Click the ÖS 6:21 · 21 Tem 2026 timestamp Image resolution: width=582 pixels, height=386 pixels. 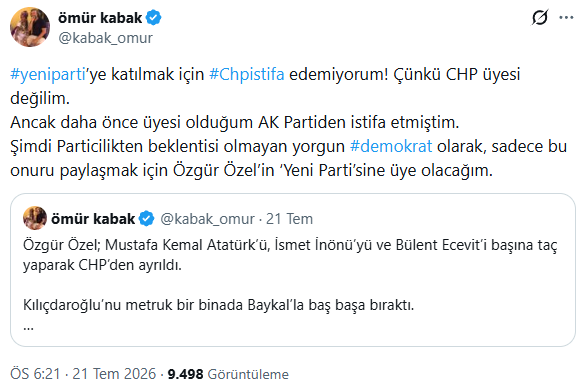tap(83, 374)
